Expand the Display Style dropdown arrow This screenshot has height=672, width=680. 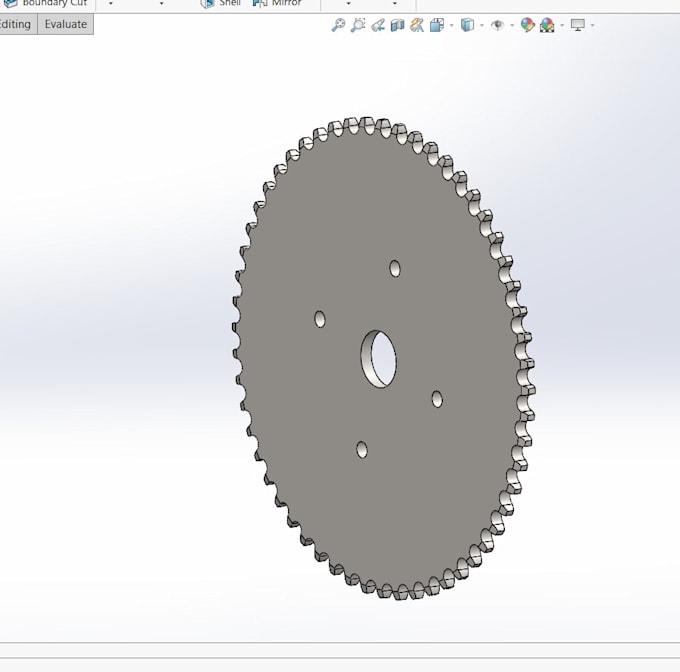point(482,26)
